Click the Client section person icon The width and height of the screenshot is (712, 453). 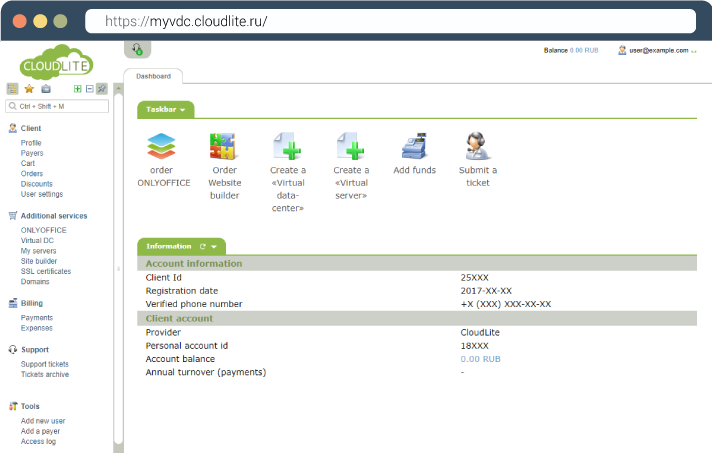[x=13, y=128]
